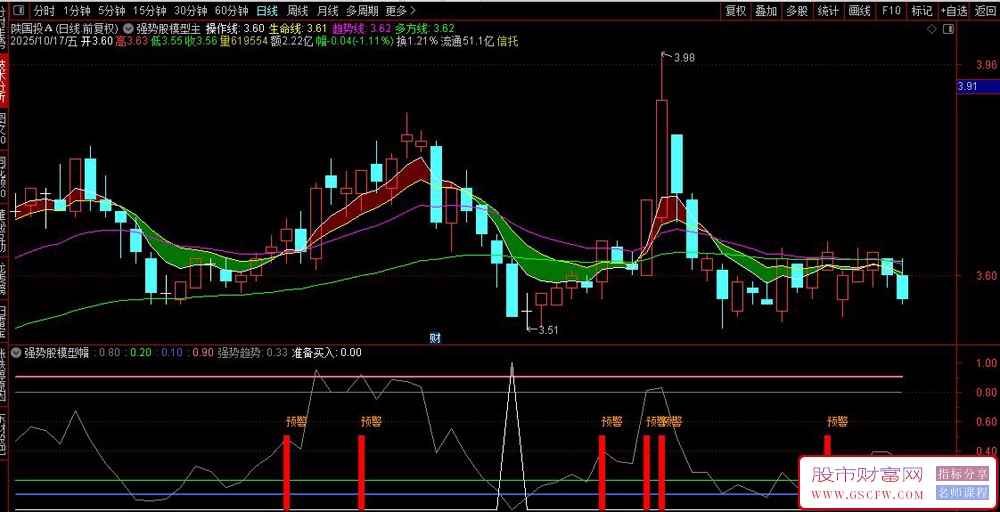Viewport: 1000px width, 512px height.
Task: Open the F10 company info
Action: 892,11
